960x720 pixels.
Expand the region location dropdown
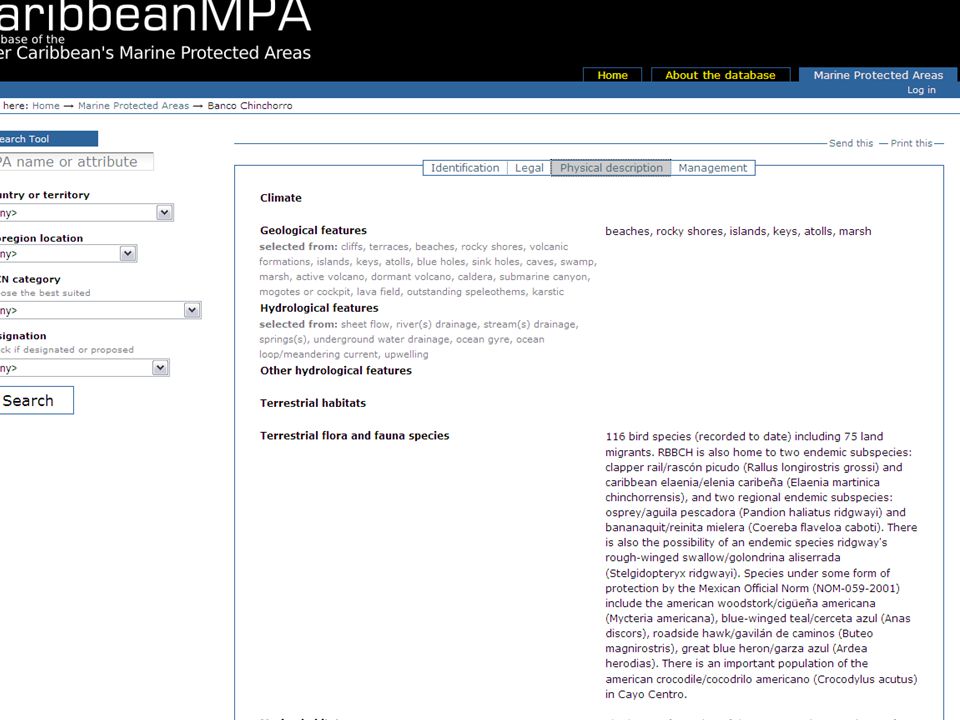tap(68, 253)
